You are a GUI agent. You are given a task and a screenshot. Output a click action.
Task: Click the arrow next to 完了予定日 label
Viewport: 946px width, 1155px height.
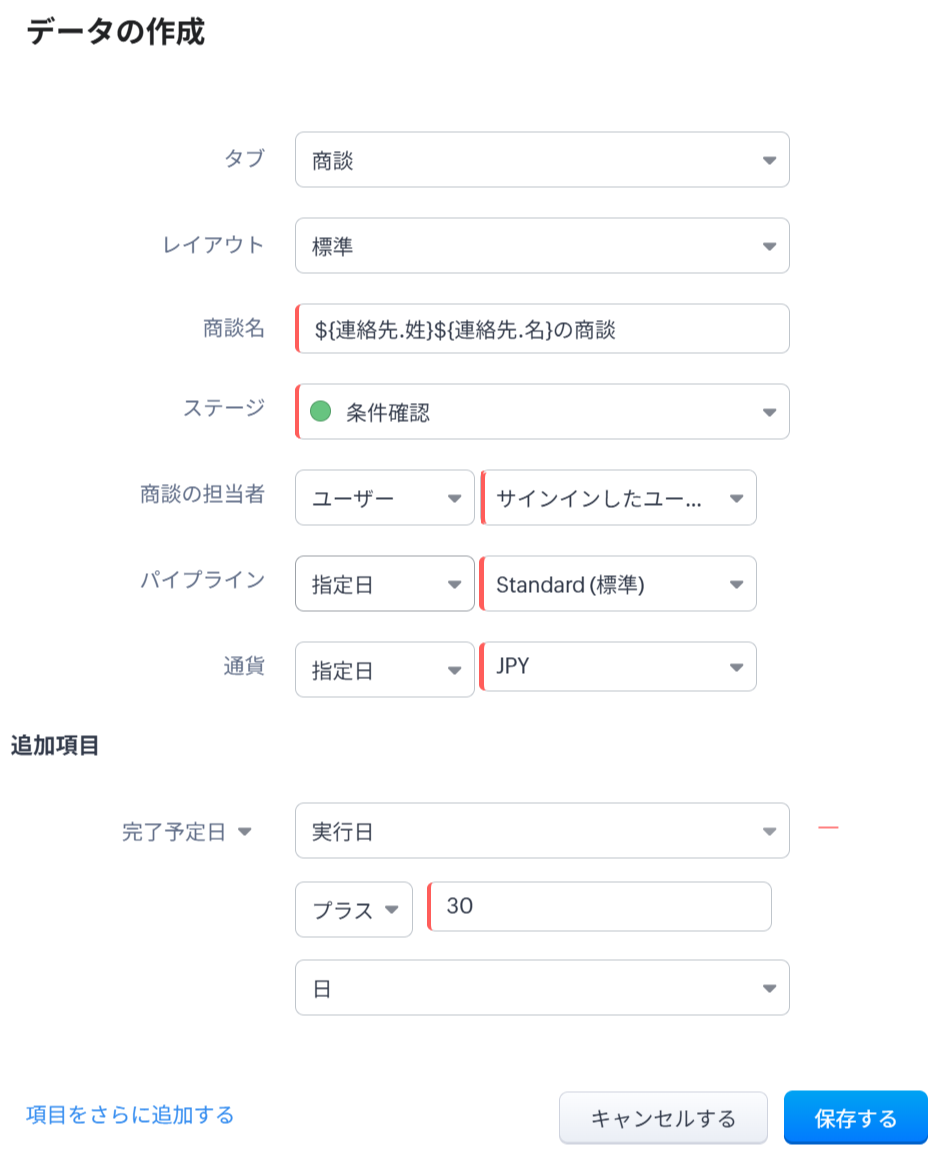[x=245, y=832]
